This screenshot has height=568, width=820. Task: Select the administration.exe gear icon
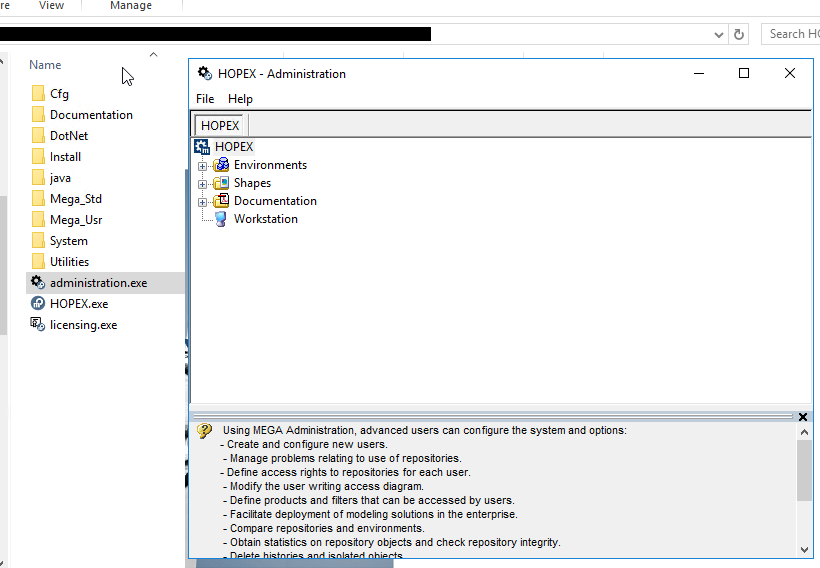coord(38,283)
